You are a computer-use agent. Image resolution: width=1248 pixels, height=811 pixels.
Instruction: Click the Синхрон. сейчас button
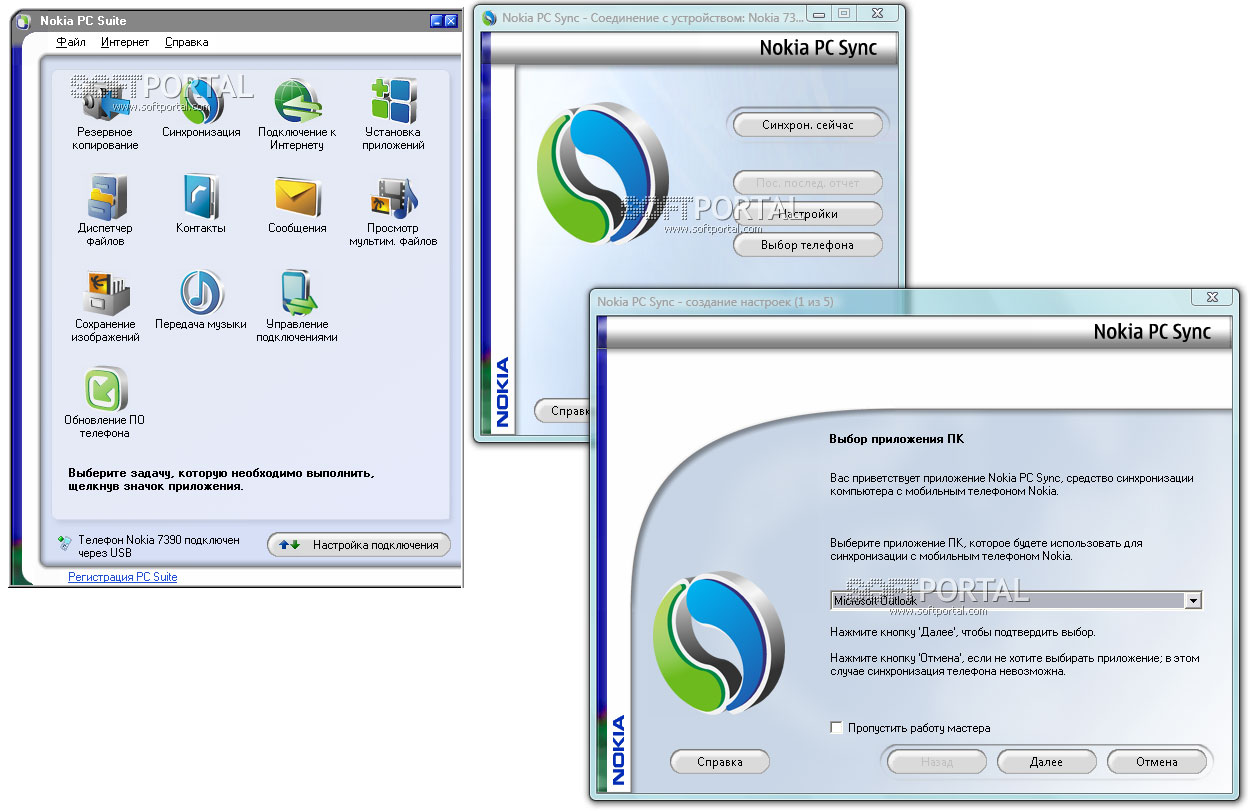point(808,125)
